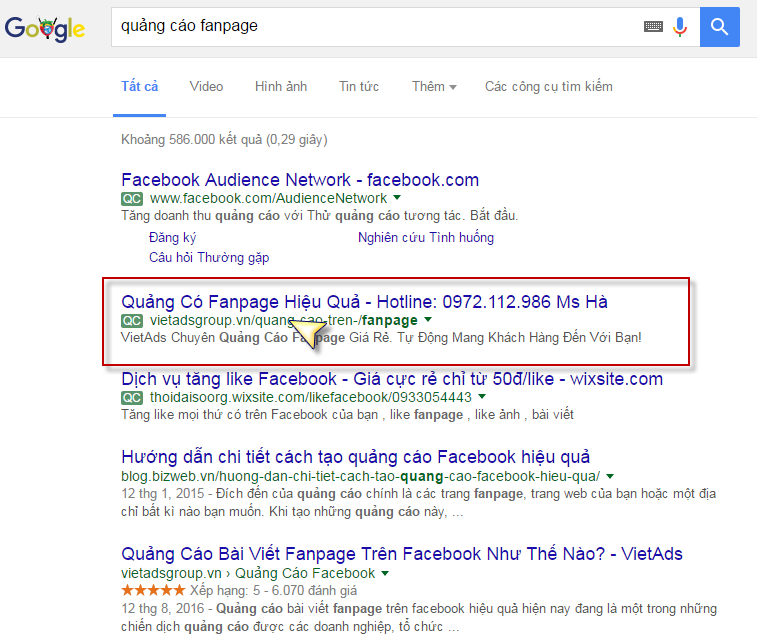Click the blog.bizweb.vn green URL
The height and width of the screenshot is (641, 757).
(361, 476)
